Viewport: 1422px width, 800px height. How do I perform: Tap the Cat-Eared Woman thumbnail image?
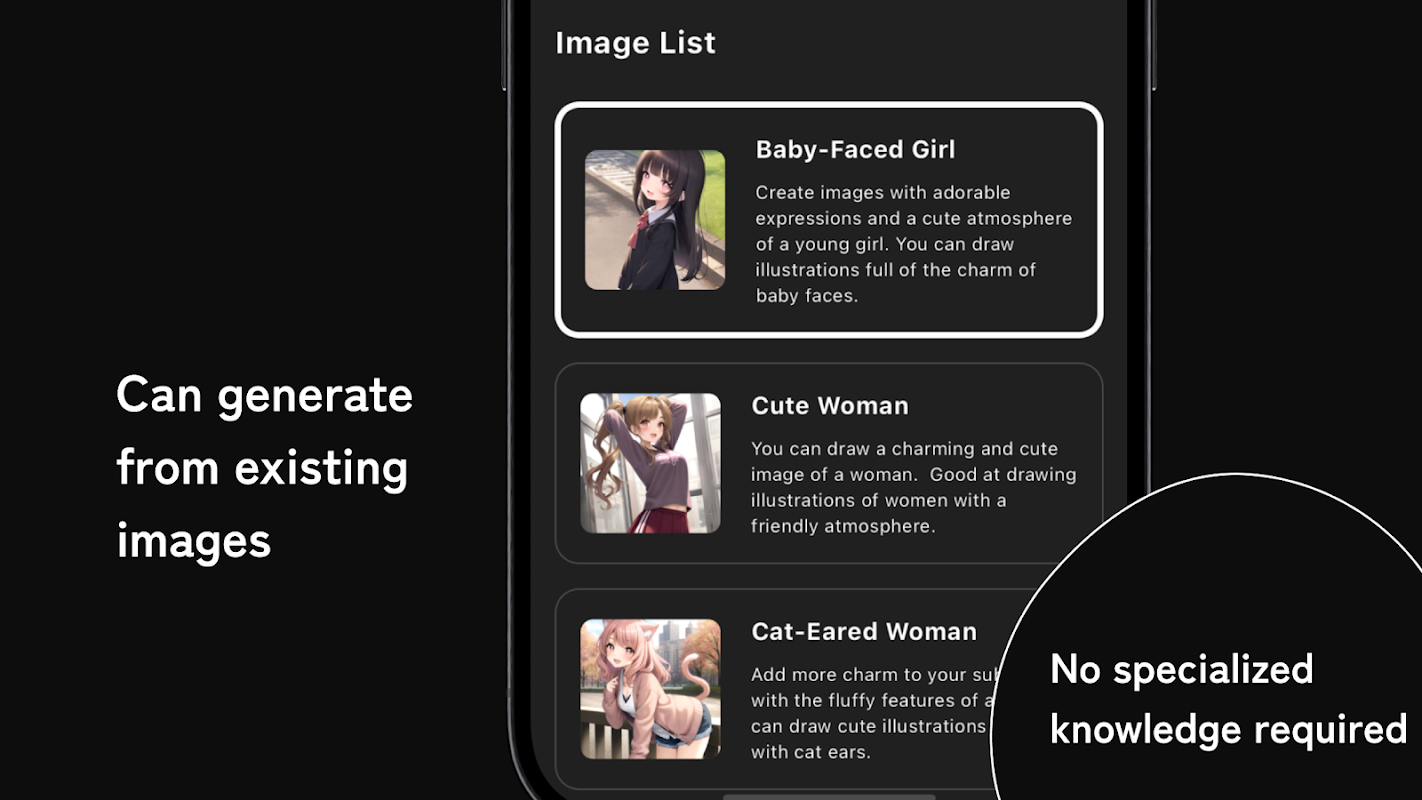pos(650,689)
